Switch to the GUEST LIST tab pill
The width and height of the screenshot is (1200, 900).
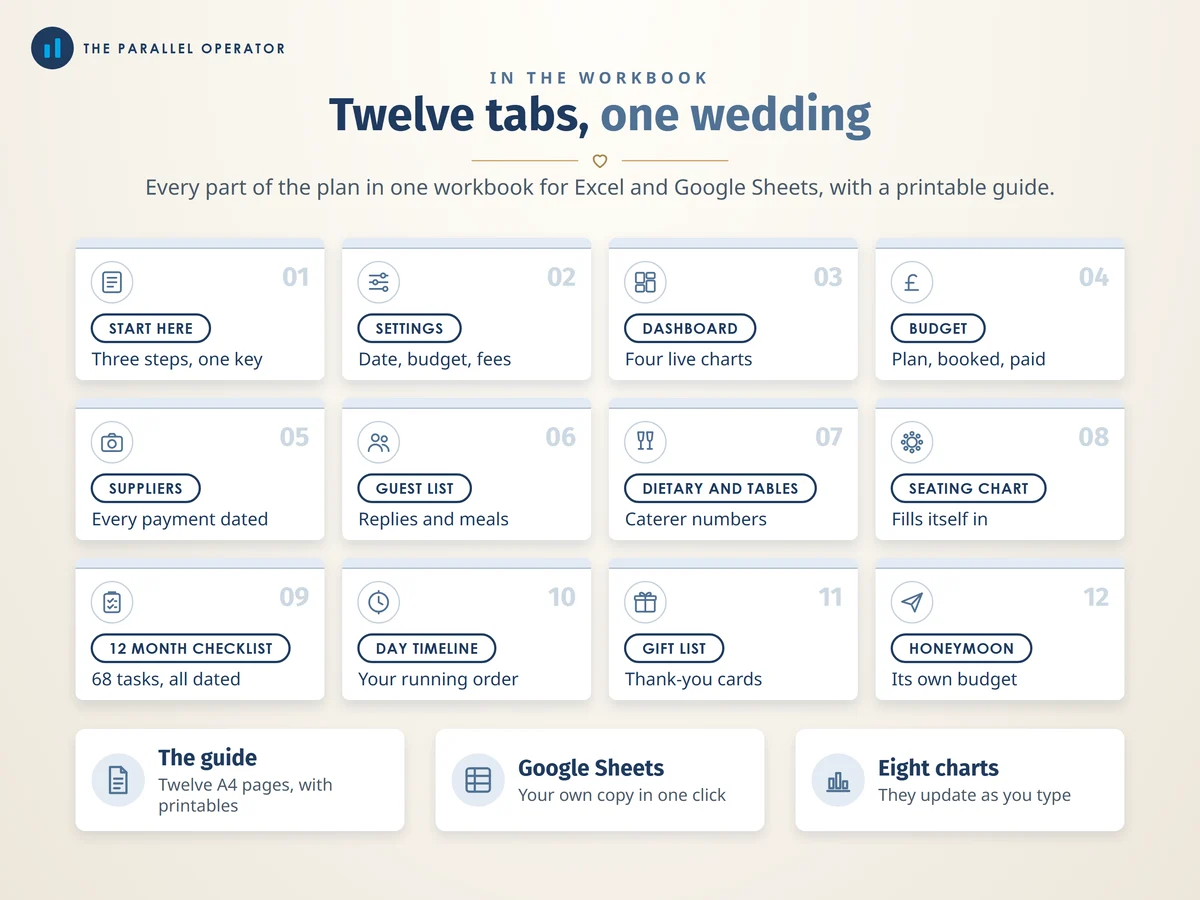point(415,488)
